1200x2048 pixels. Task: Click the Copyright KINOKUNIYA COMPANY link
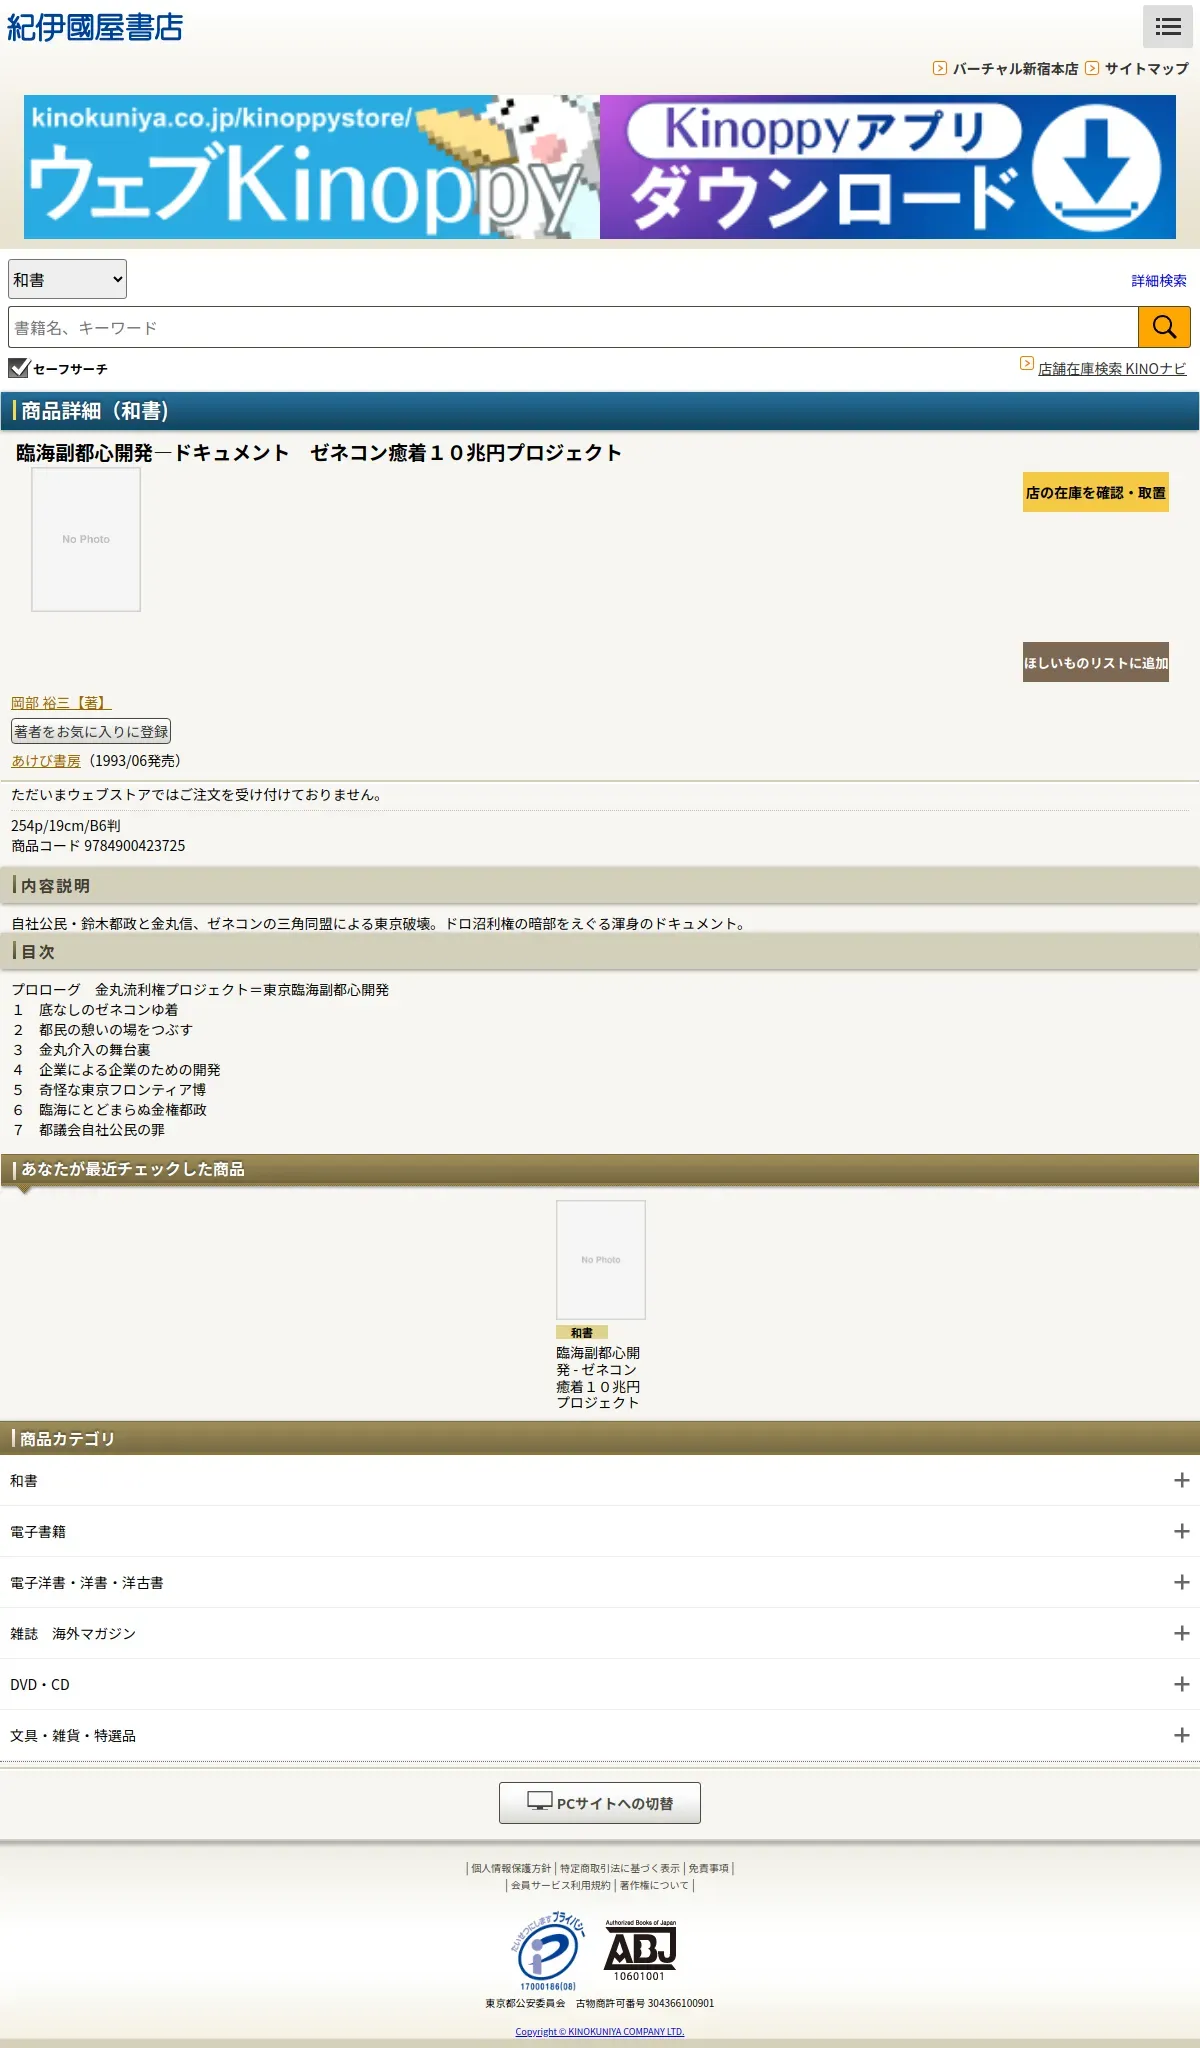click(600, 2031)
